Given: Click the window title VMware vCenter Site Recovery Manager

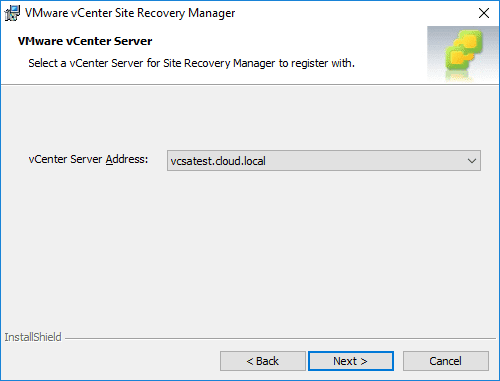Looking at the screenshot, I should (130, 13).
